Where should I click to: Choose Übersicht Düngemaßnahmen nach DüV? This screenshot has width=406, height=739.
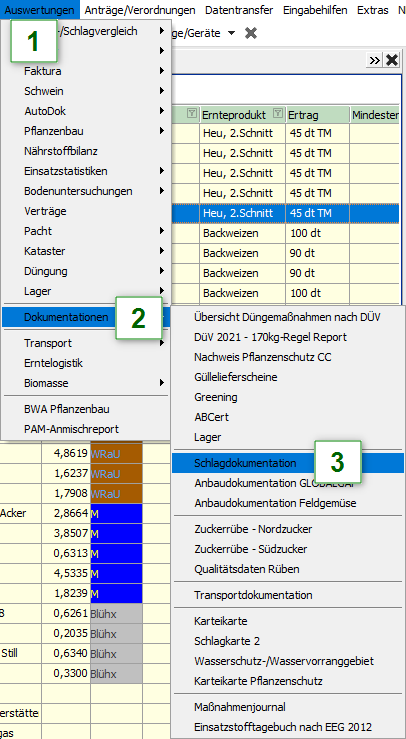click(x=288, y=317)
